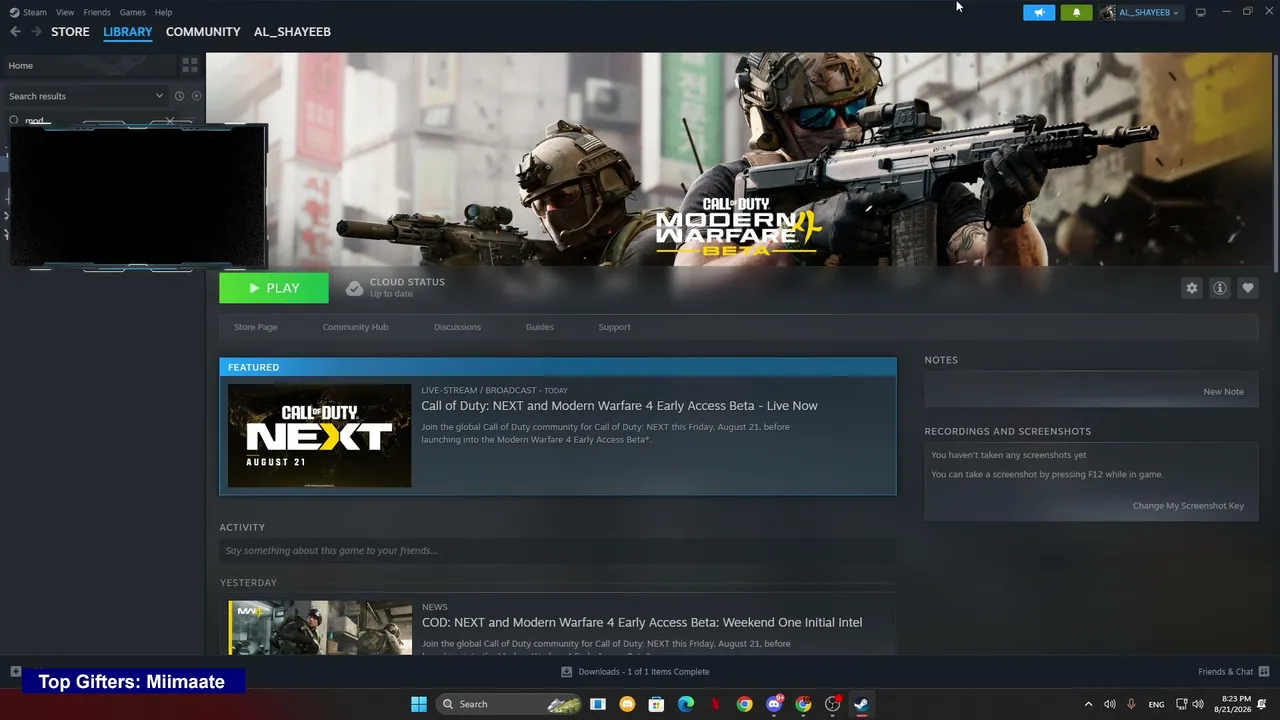Open the Discussions link
This screenshot has width=1280, height=720.
(457, 327)
